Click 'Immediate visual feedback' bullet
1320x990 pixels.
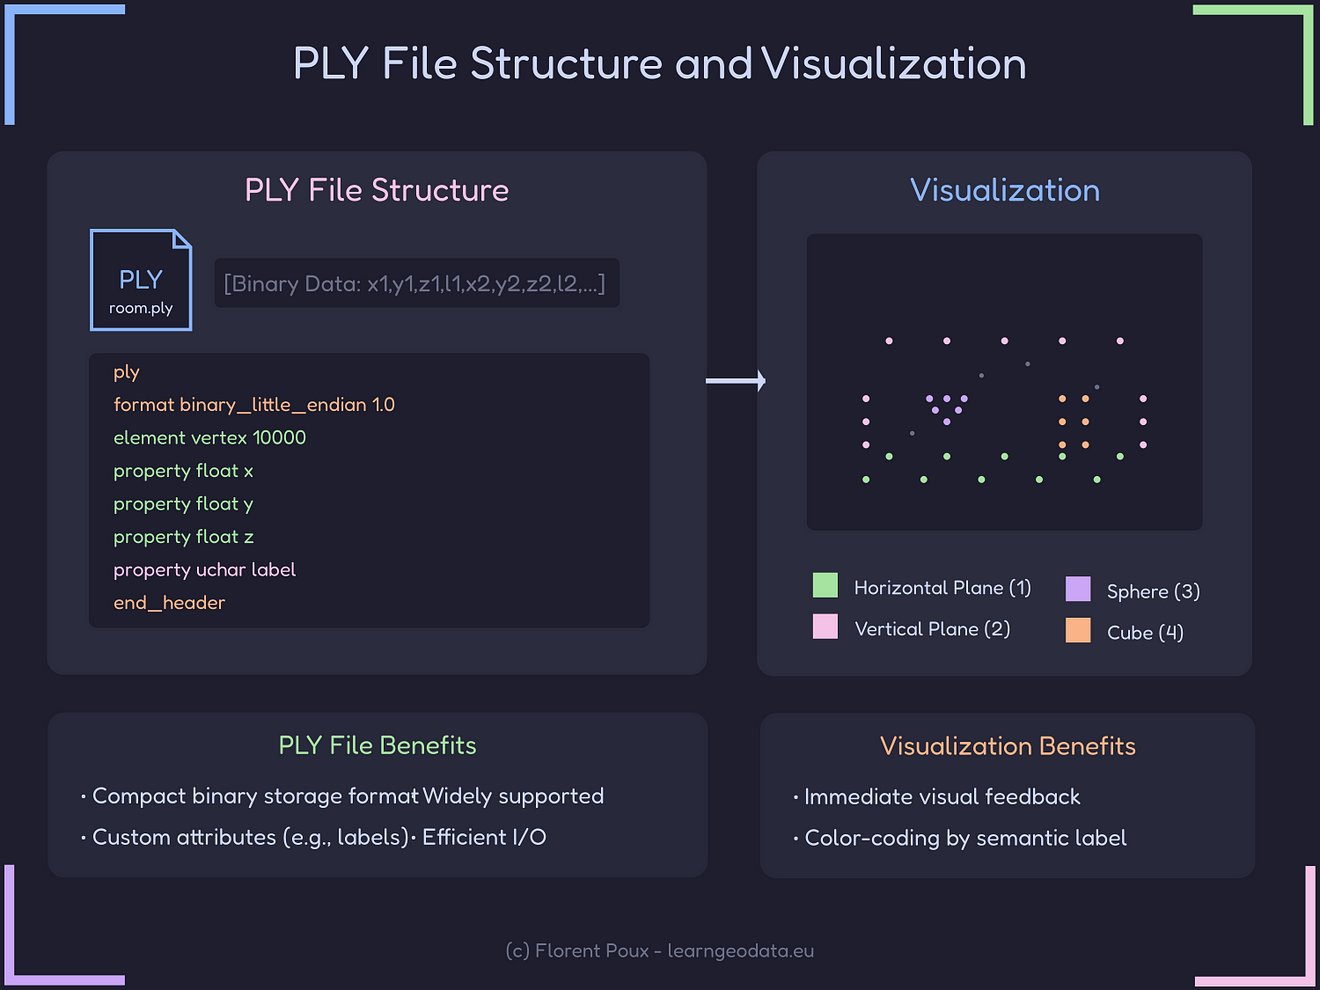(937, 798)
